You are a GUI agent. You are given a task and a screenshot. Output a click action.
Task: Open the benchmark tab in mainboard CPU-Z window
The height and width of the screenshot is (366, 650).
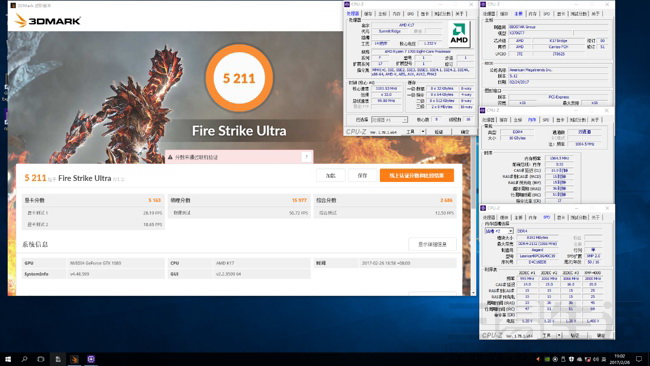pyautogui.click(x=578, y=14)
